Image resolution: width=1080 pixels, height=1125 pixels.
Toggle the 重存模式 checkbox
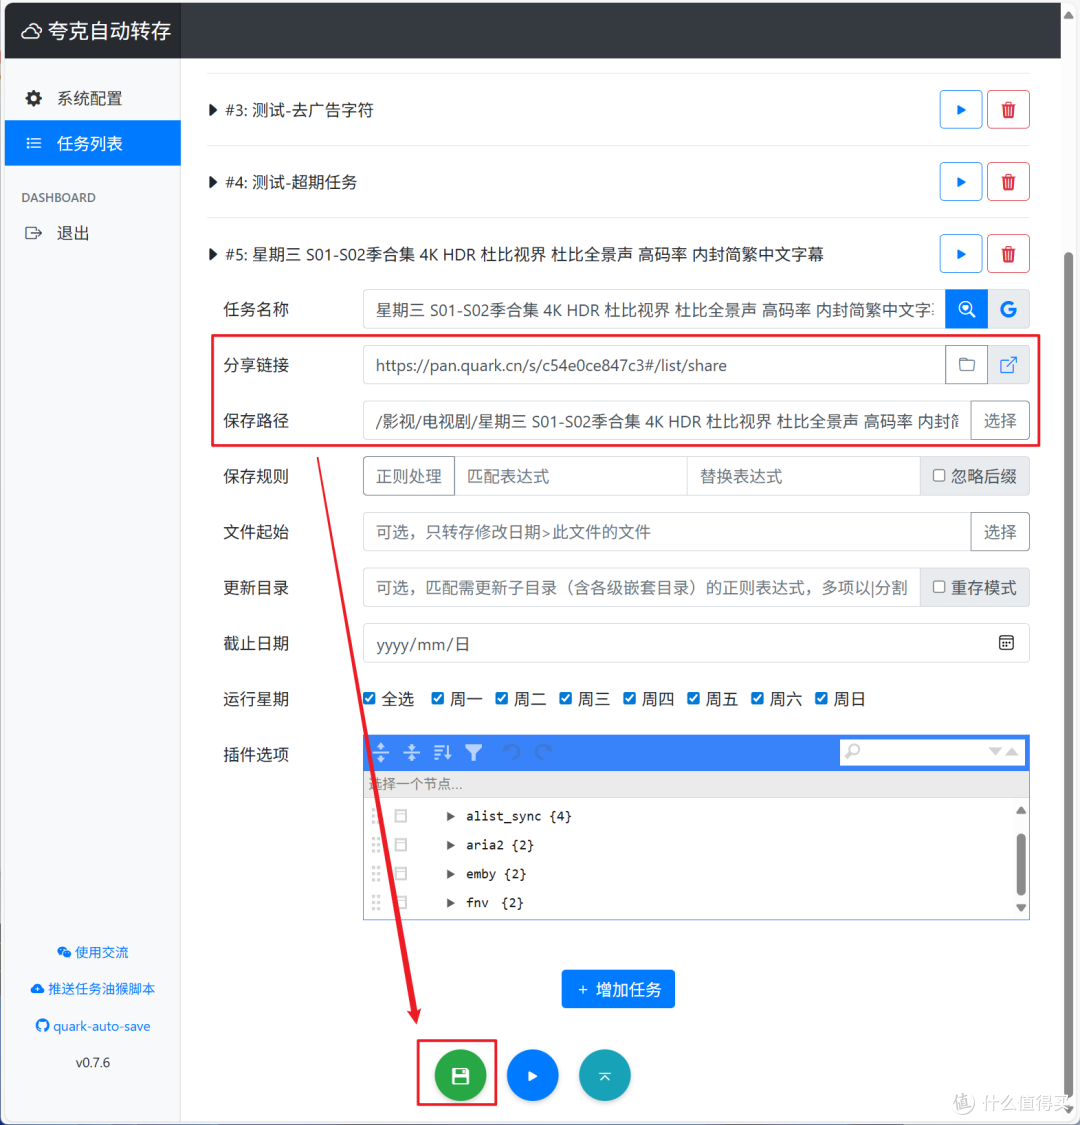click(939, 587)
